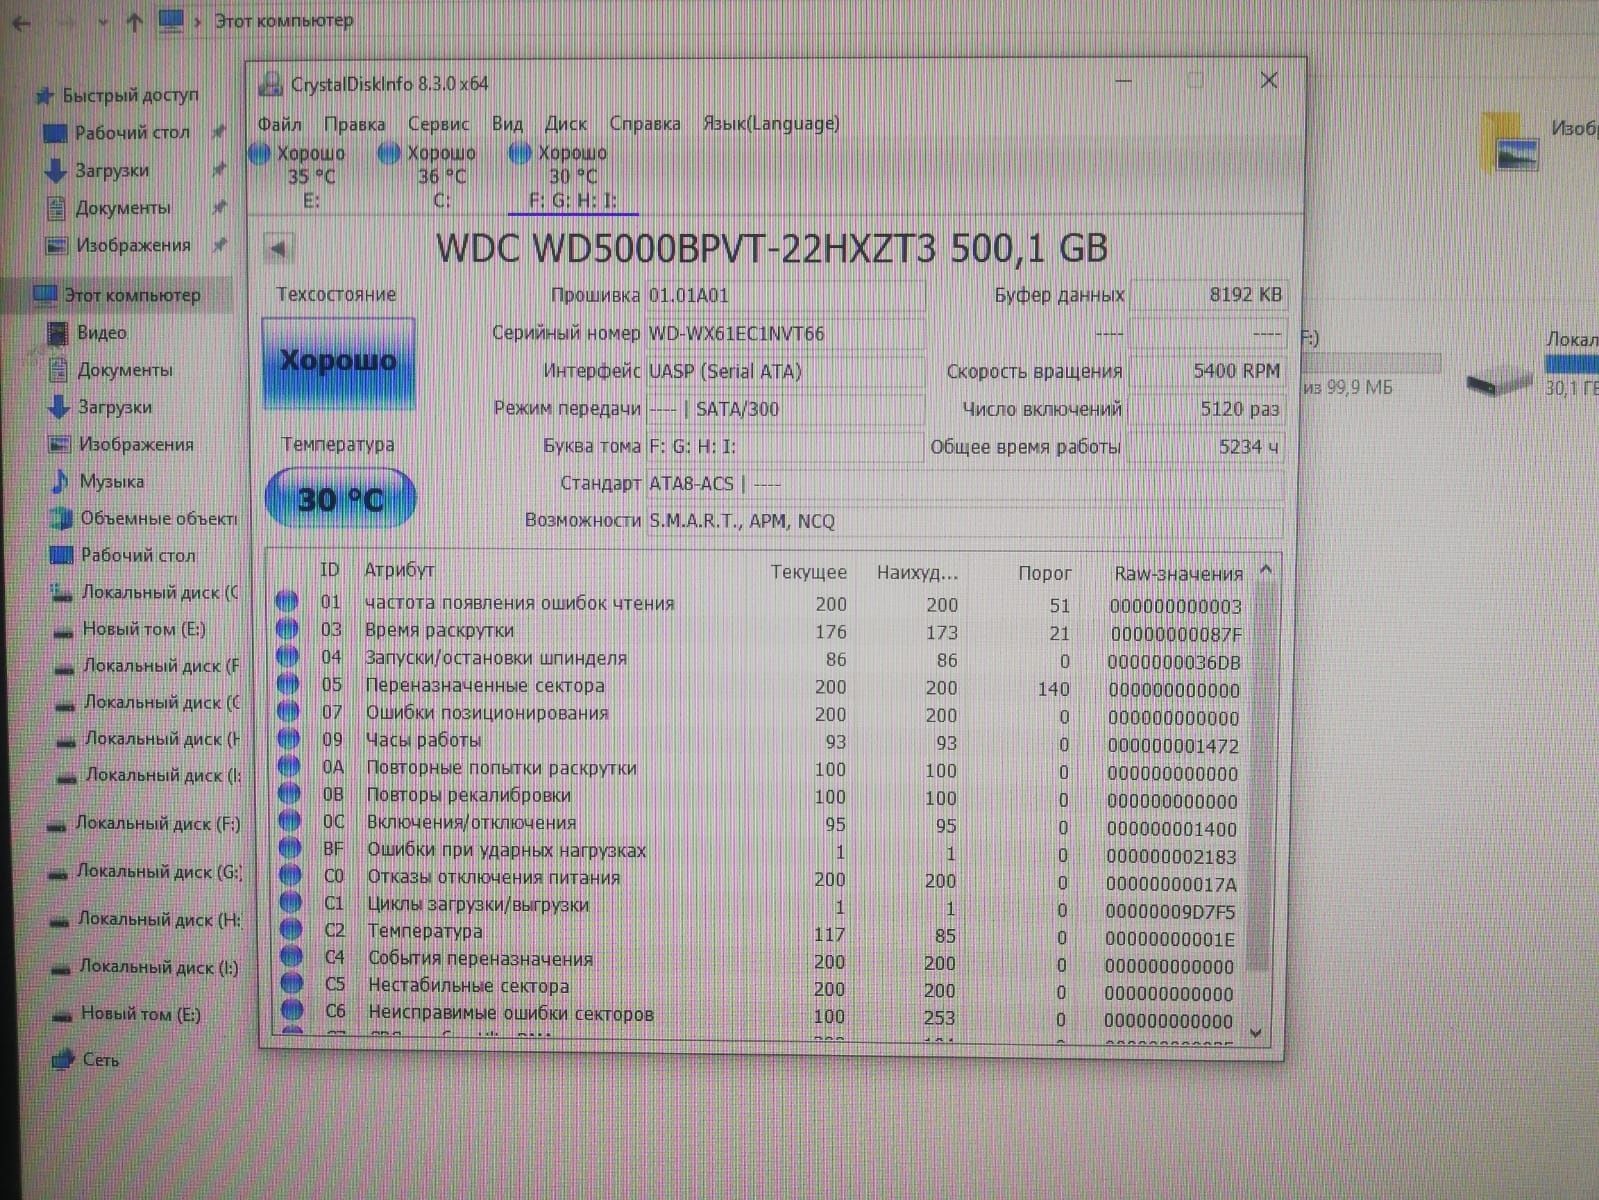Click the 30 °C temperature button

pyautogui.click(x=340, y=498)
